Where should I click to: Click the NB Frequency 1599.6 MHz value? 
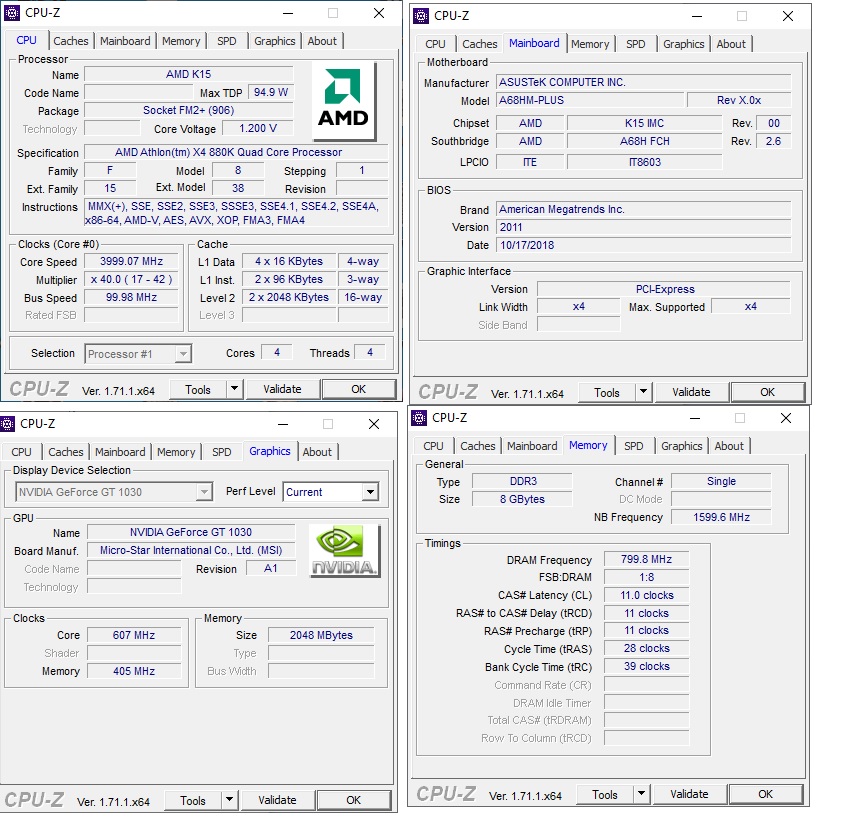(x=721, y=517)
